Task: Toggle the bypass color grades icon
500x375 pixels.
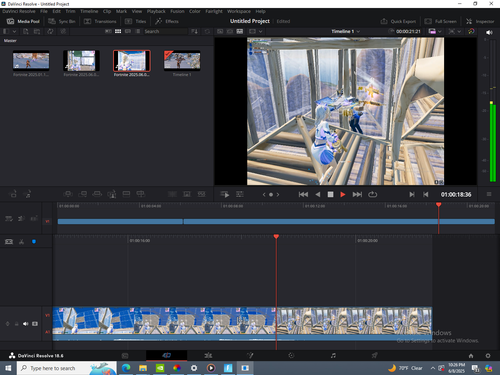Action: (471, 31)
